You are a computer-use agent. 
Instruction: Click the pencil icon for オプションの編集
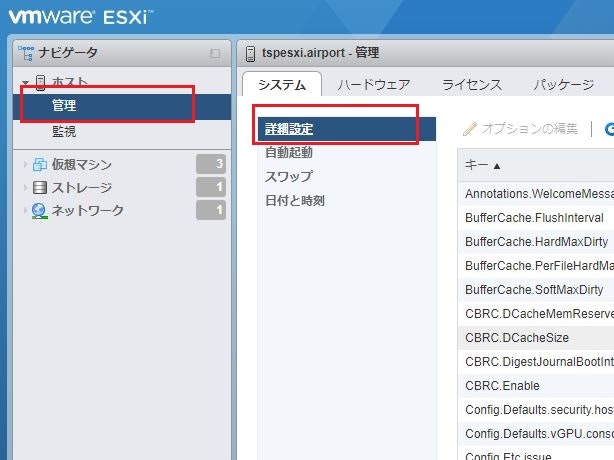coord(470,129)
